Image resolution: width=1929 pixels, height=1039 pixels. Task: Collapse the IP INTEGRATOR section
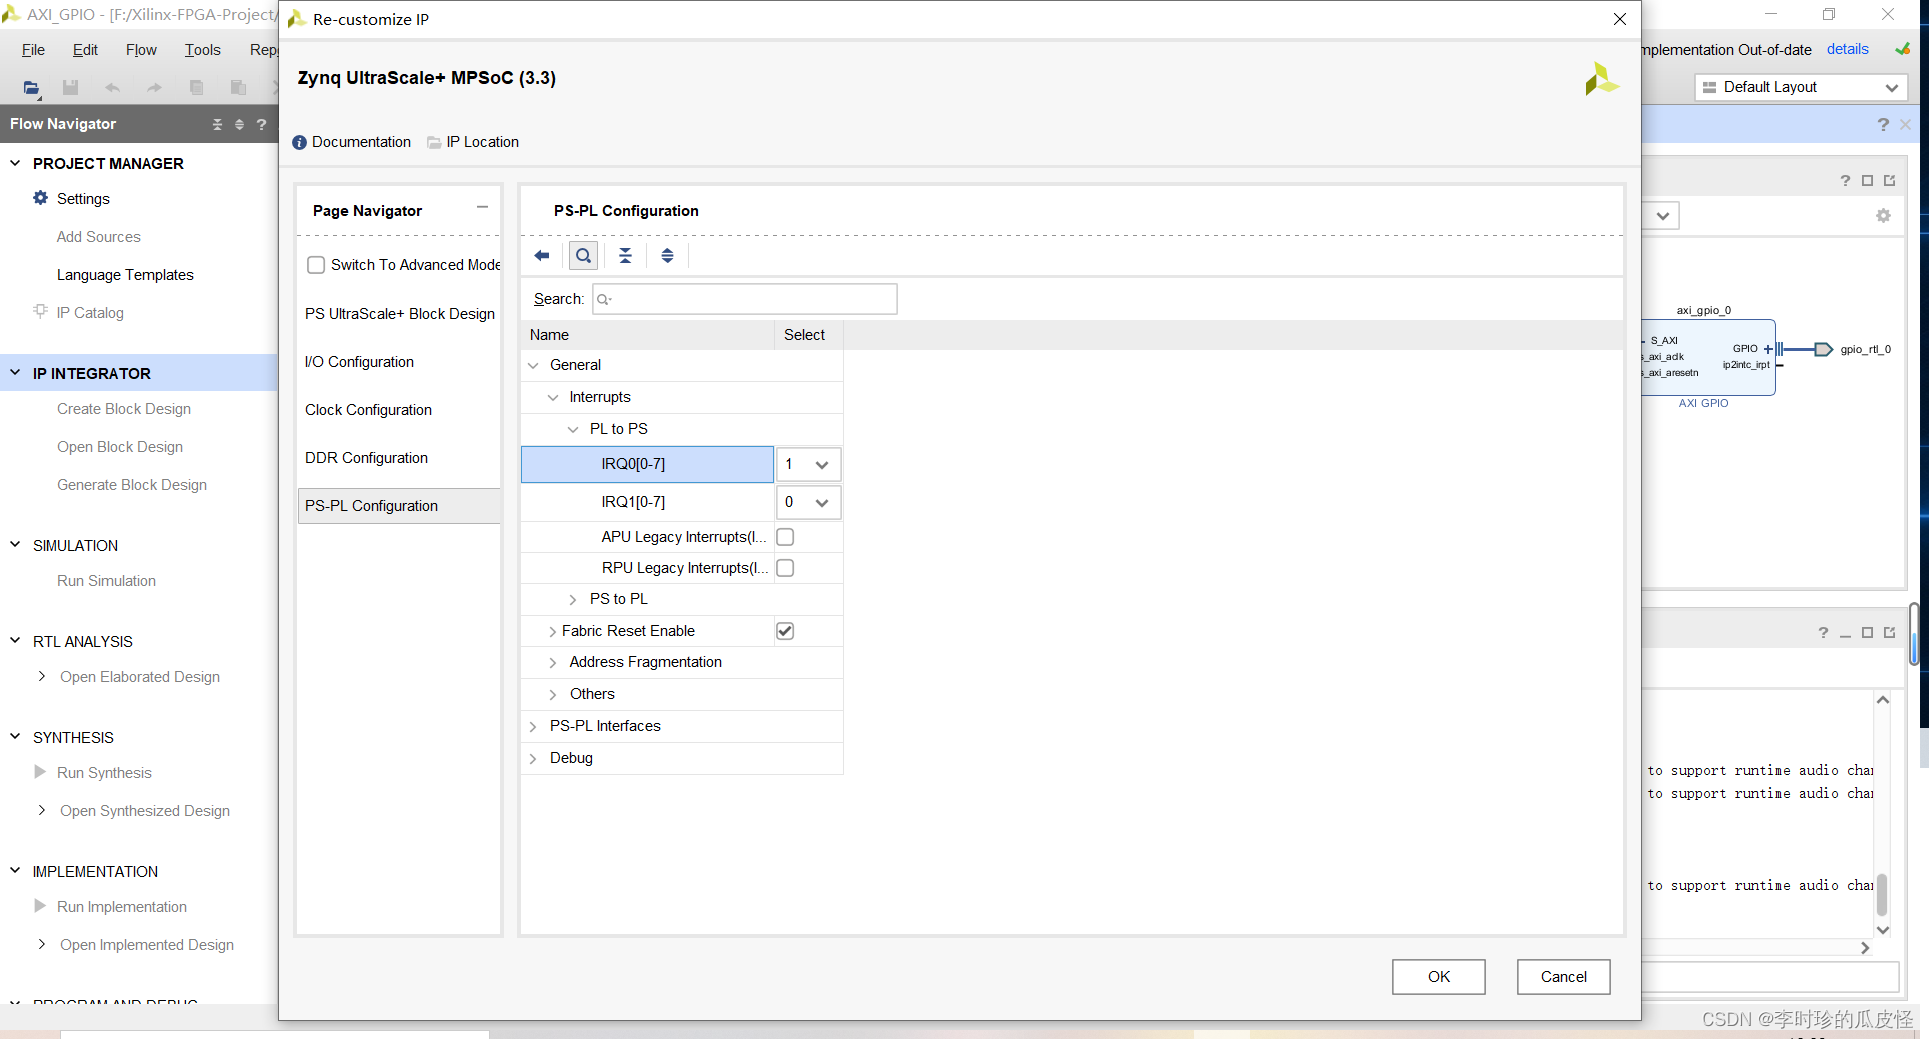[15, 373]
